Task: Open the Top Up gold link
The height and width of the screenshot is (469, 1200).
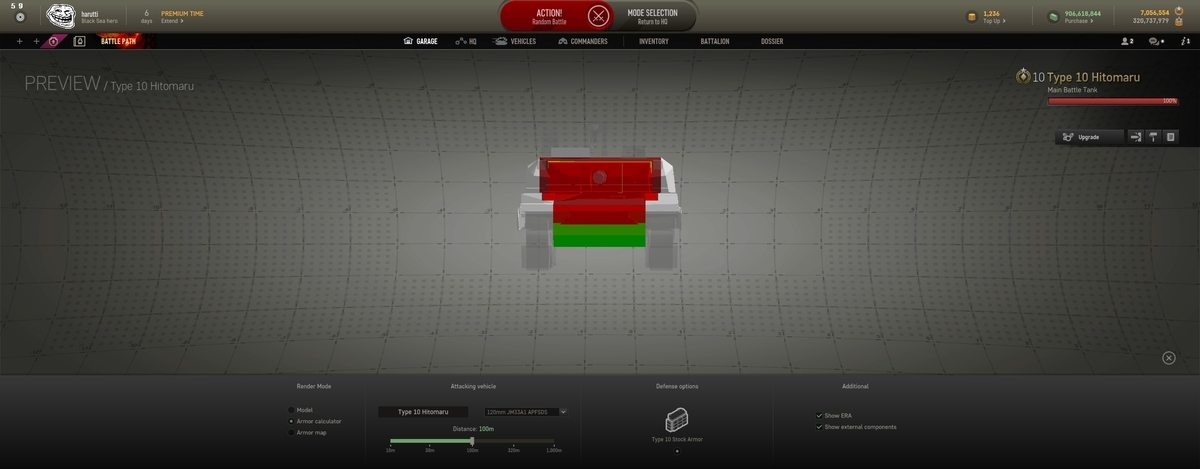Action: (993, 21)
